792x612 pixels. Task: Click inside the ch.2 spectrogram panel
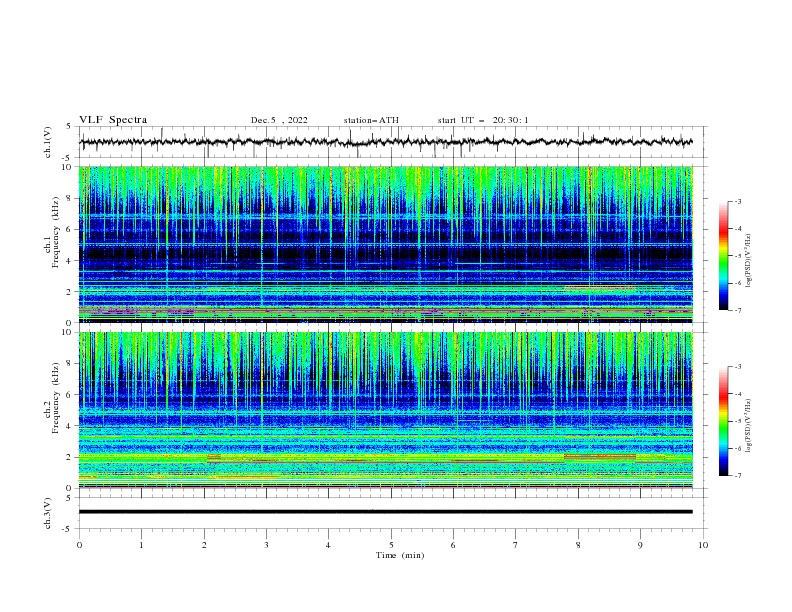pyautogui.click(x=386, y=410)
